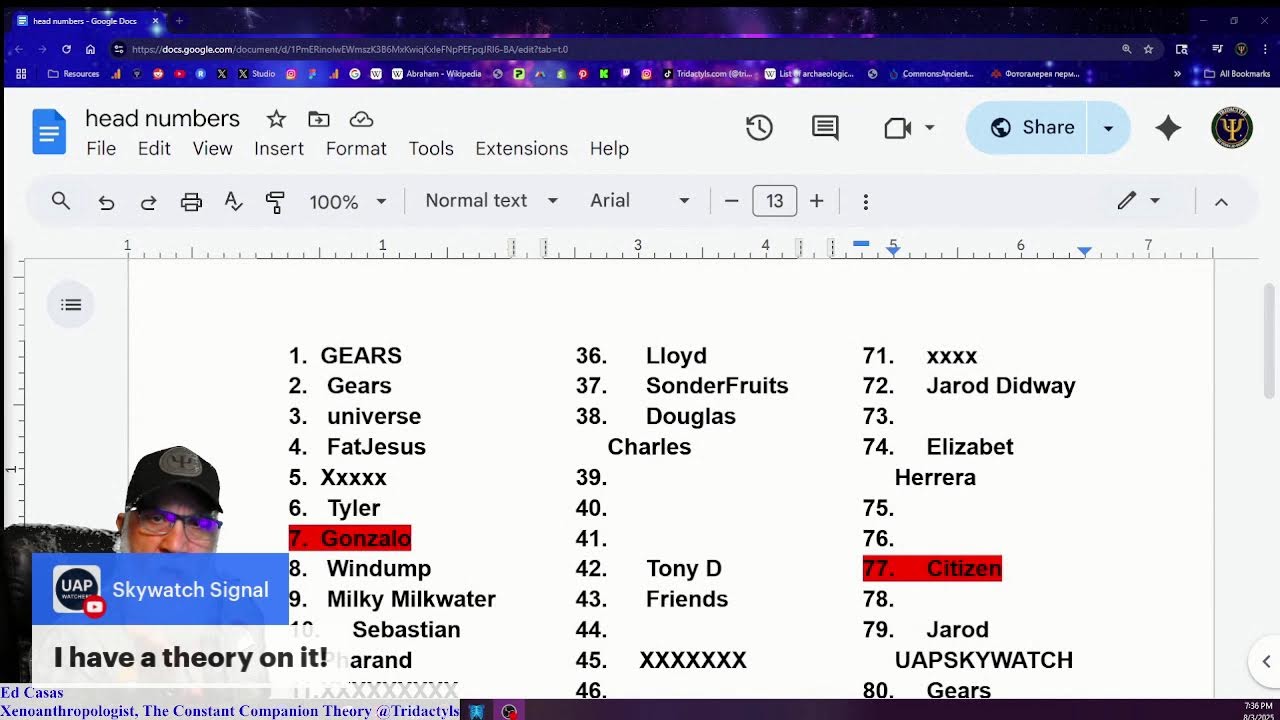Select the paint format roller icon
Screen dimensions: 1280x720
pos(275,202)
